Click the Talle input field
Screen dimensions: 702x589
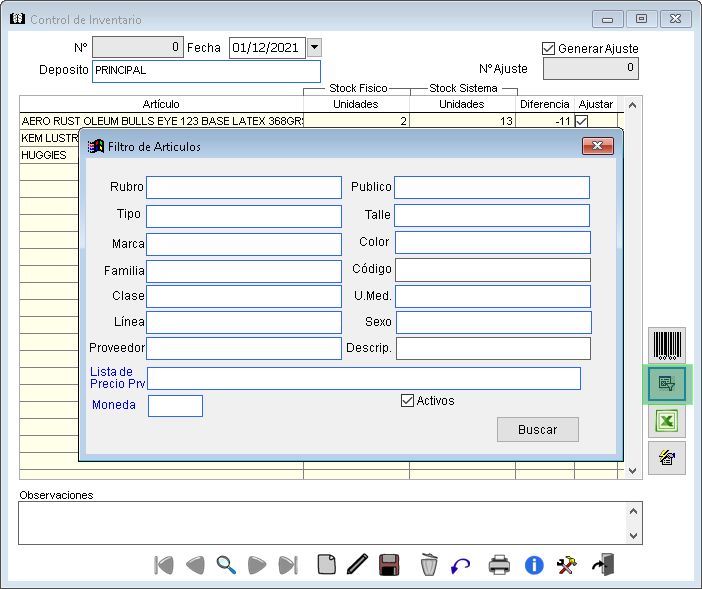coord(492,215)
